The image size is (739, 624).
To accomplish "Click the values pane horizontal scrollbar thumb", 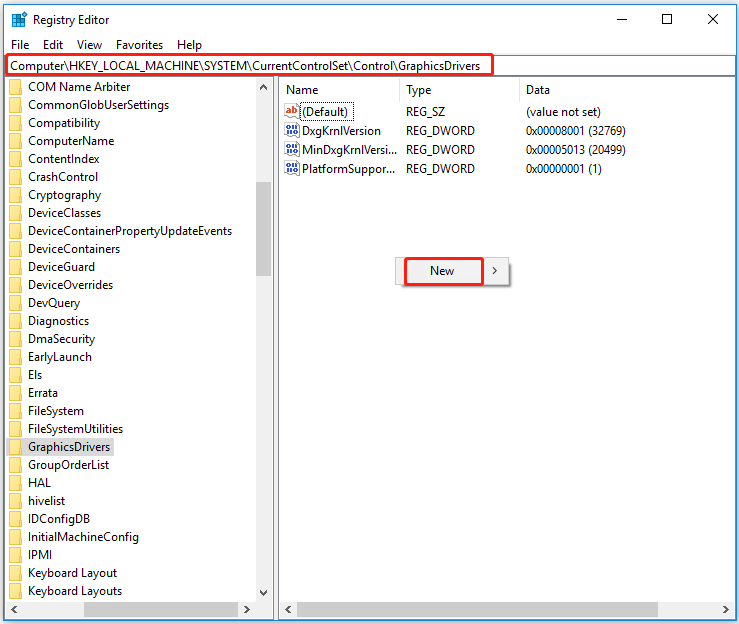I will (x=477, y=609).
